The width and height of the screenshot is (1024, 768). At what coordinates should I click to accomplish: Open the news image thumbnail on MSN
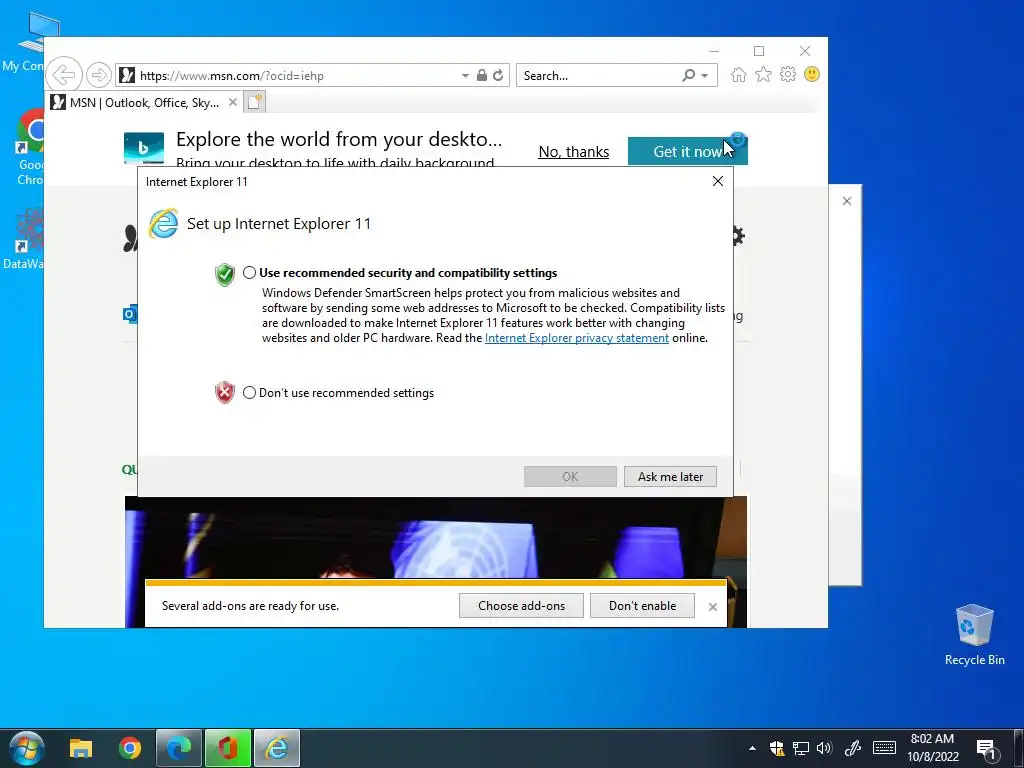(436, 537)
